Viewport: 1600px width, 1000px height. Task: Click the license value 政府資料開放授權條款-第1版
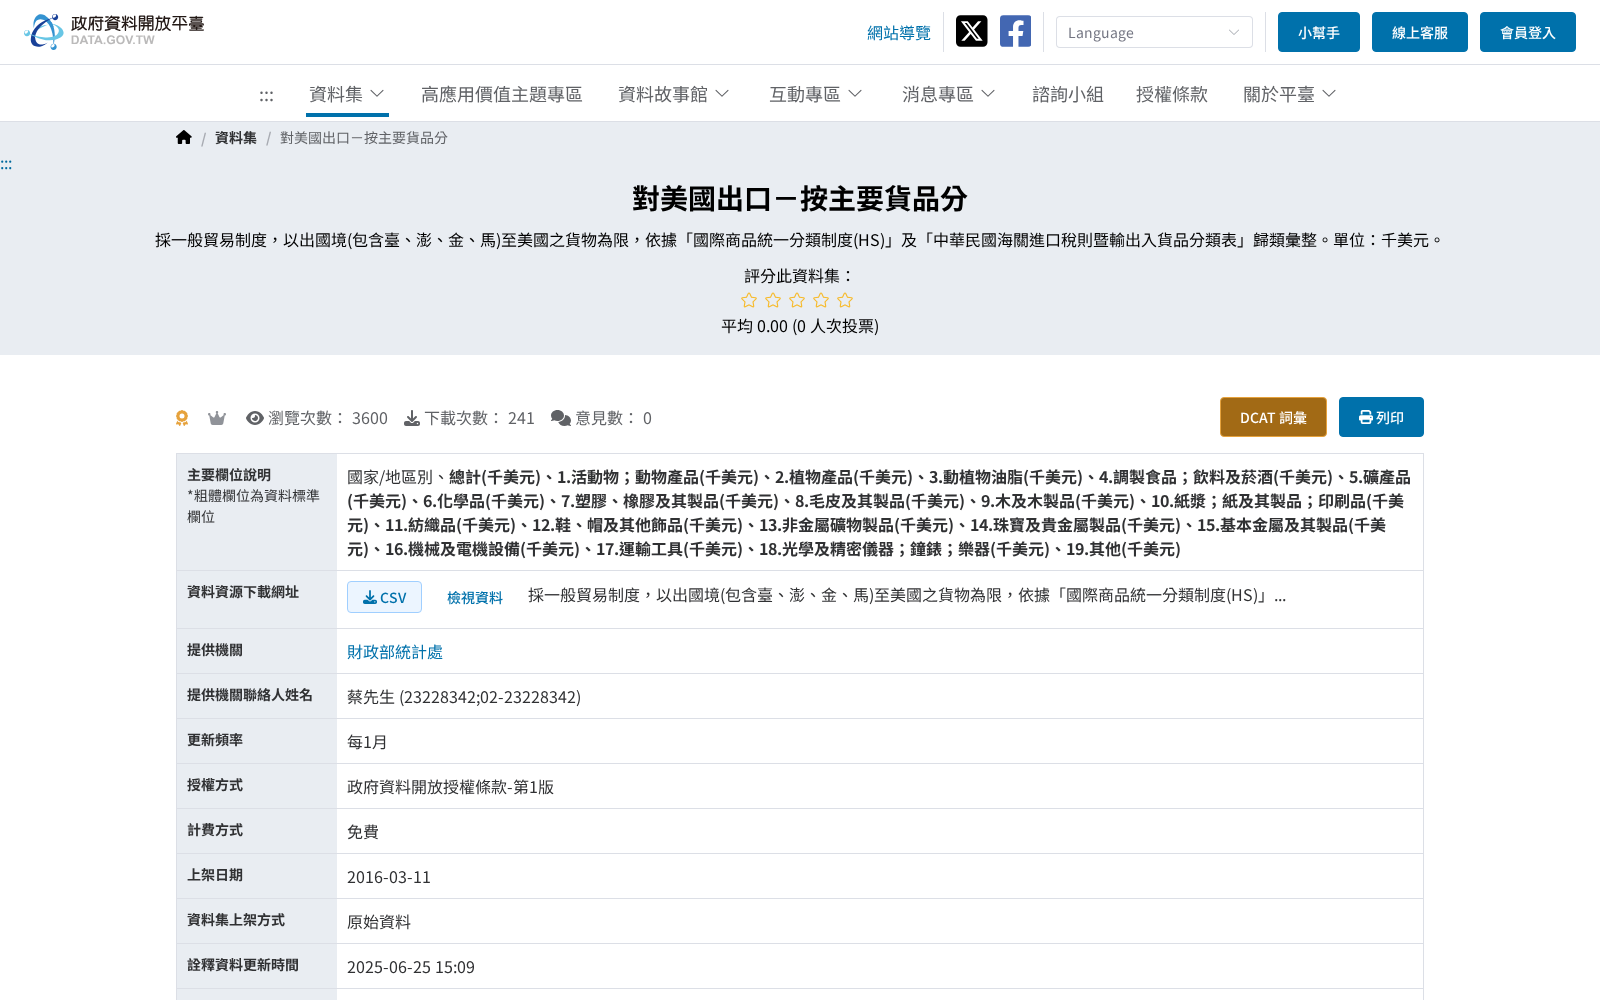(x=450, y=787)
